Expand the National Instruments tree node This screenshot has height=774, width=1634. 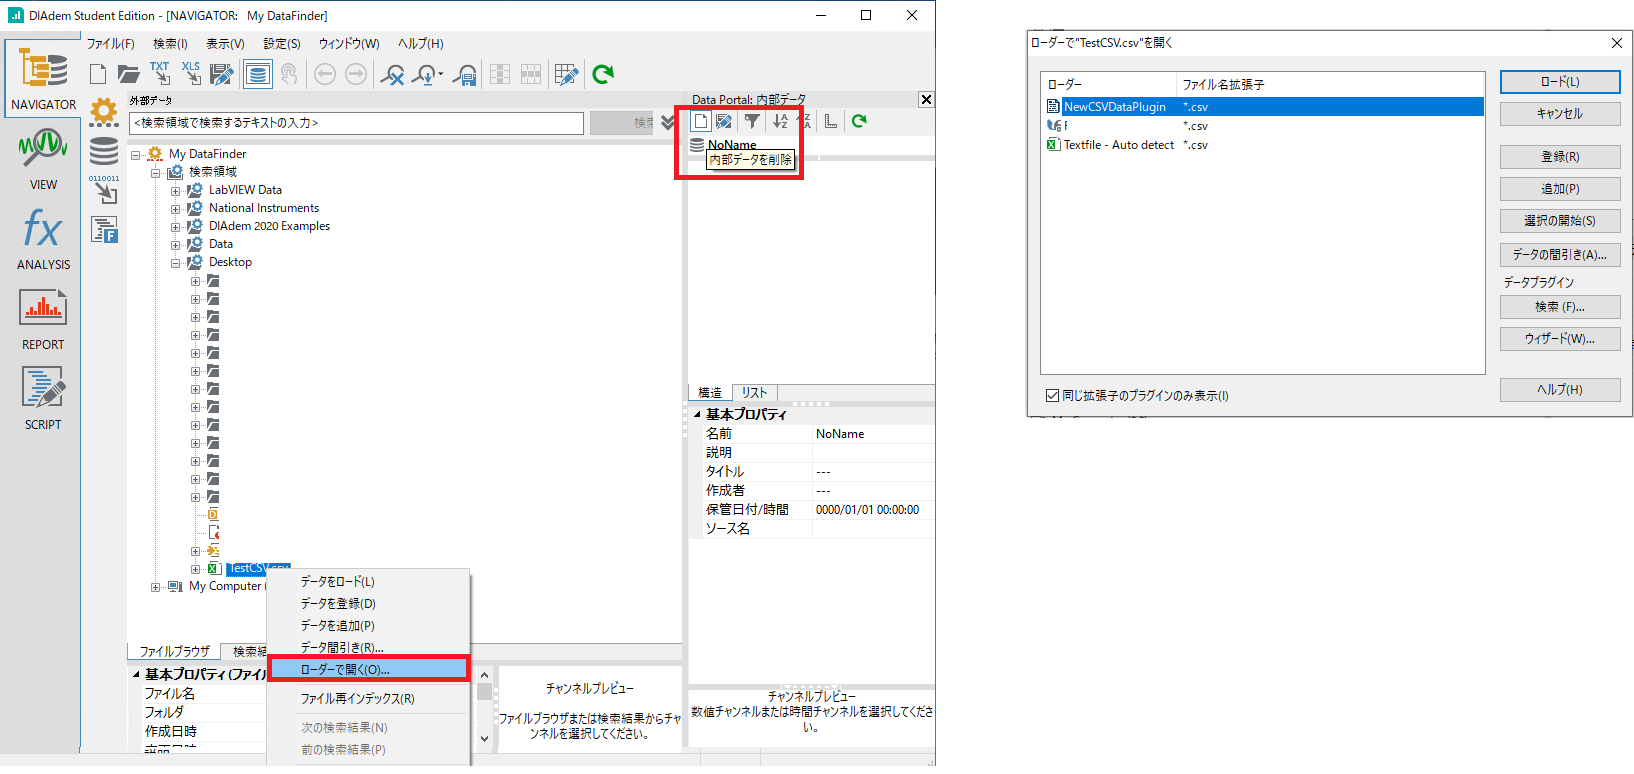click(x=176, y=209)
